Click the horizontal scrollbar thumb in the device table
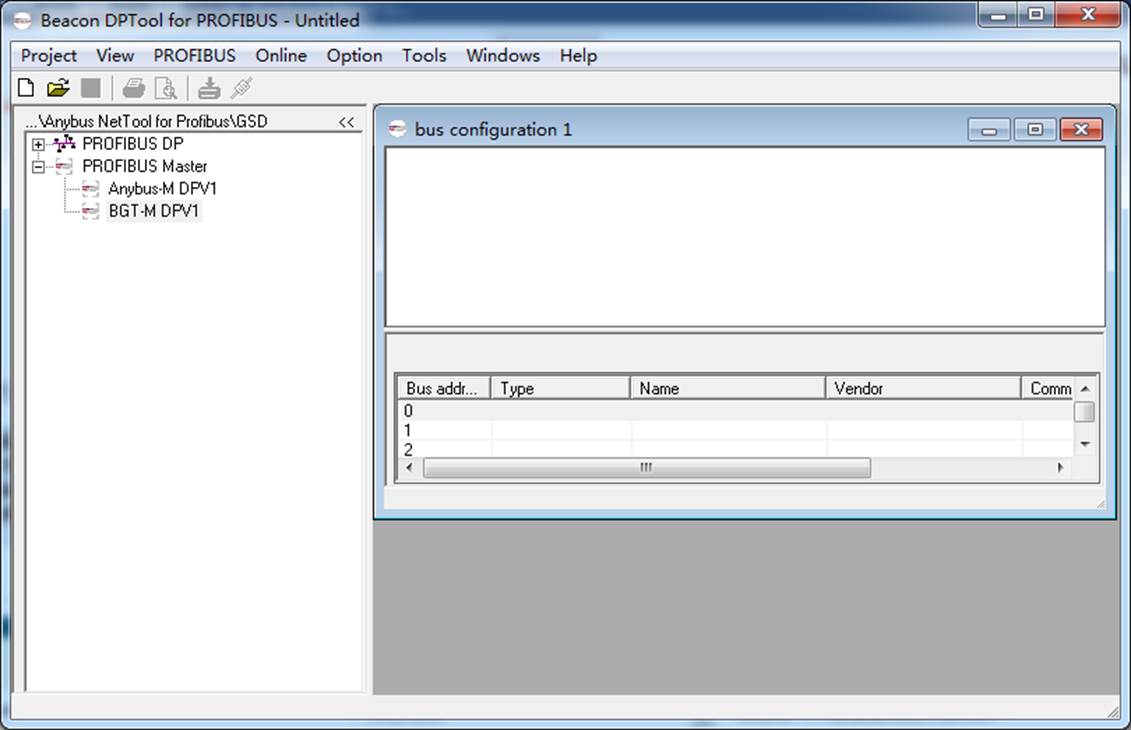Image resolution: width=1131 pixels, height=730 pixels. pyautogui.click(x=646, y=467)
